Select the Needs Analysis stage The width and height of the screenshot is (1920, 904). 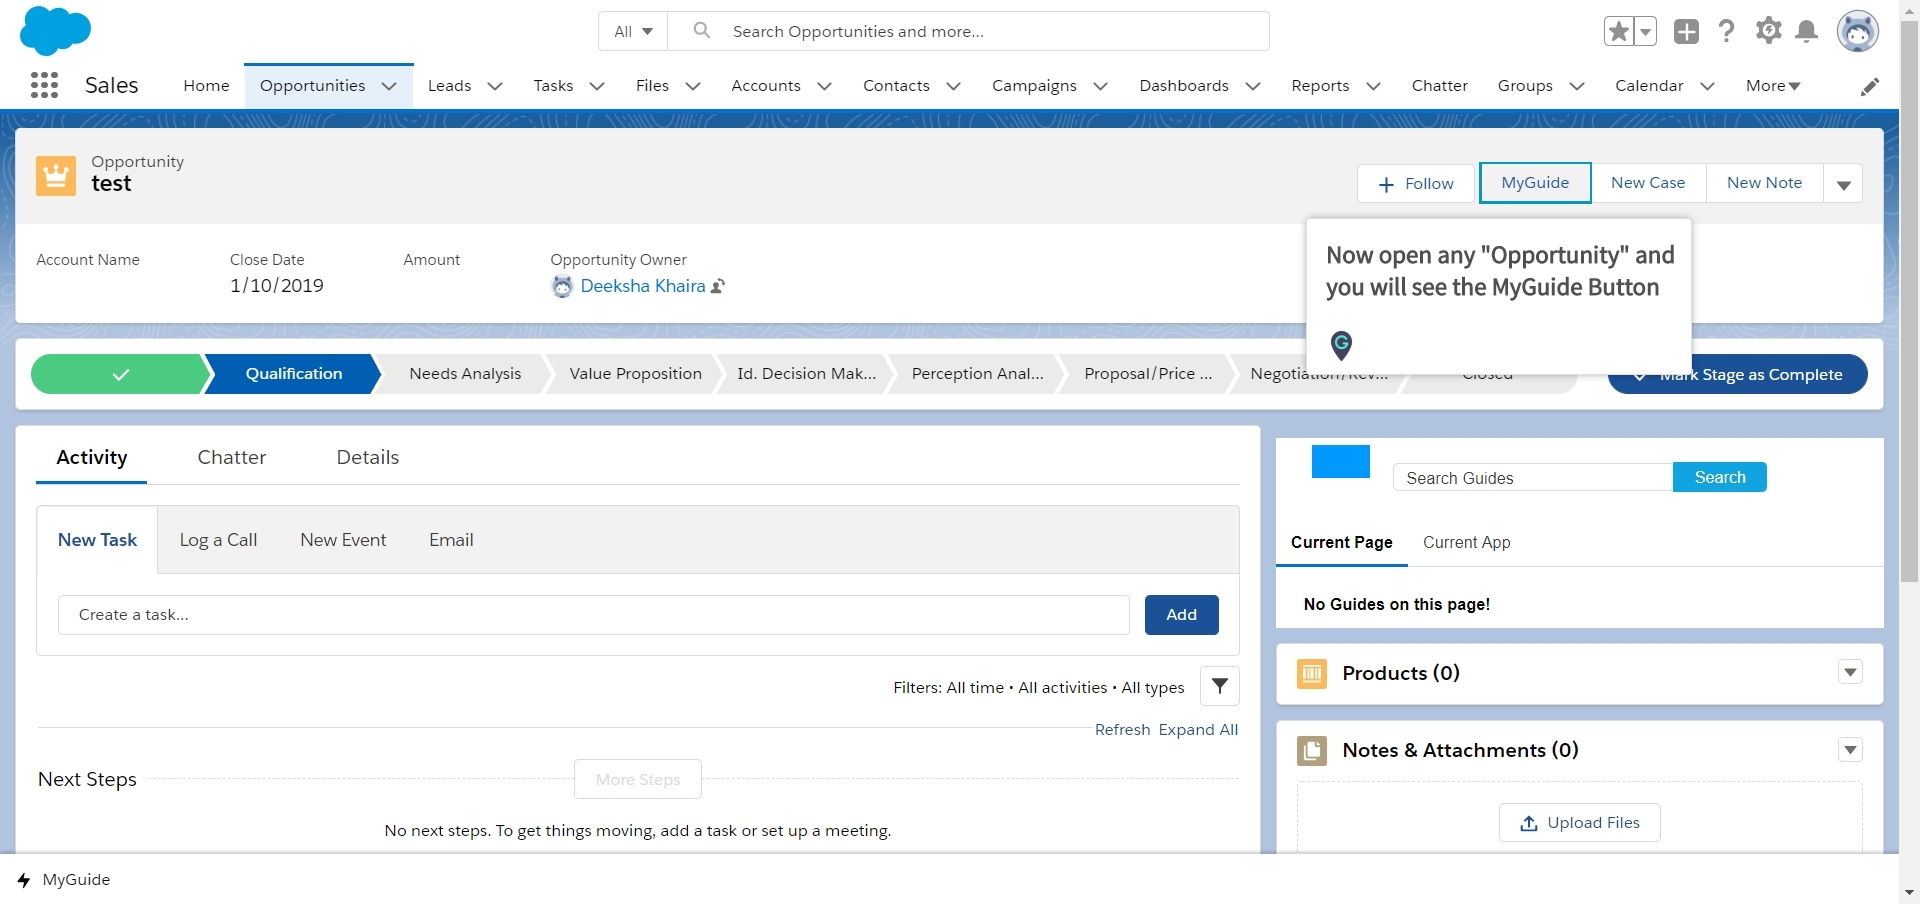tap(465, 374)
